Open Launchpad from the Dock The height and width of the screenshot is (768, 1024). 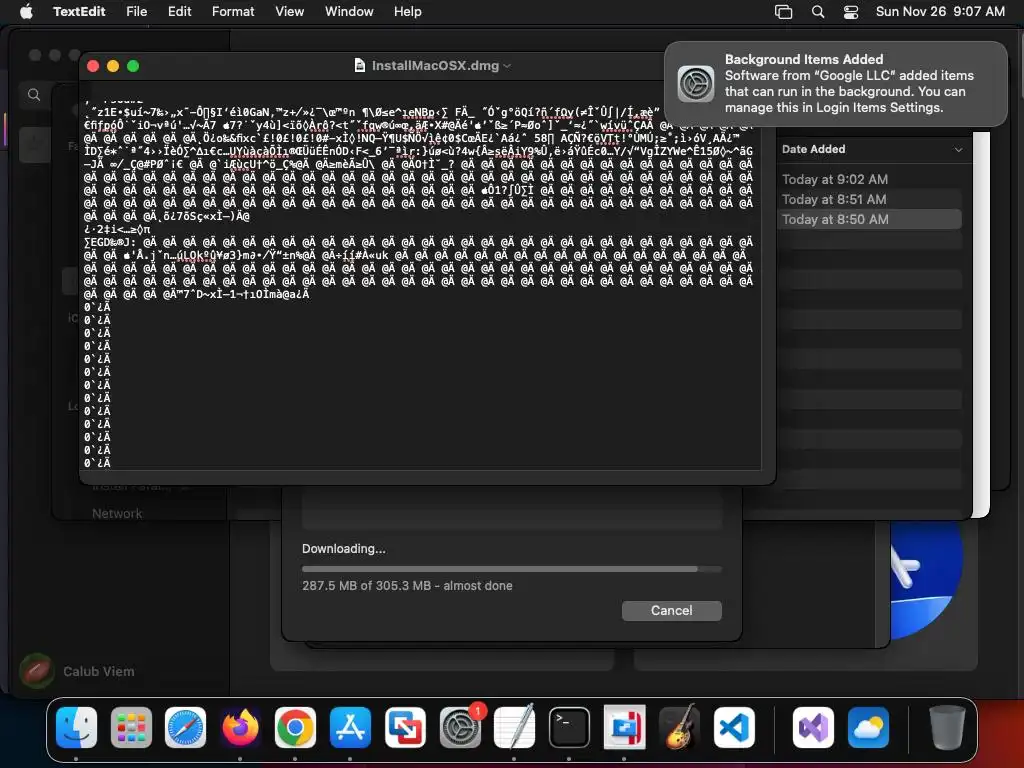pos(131,727)
